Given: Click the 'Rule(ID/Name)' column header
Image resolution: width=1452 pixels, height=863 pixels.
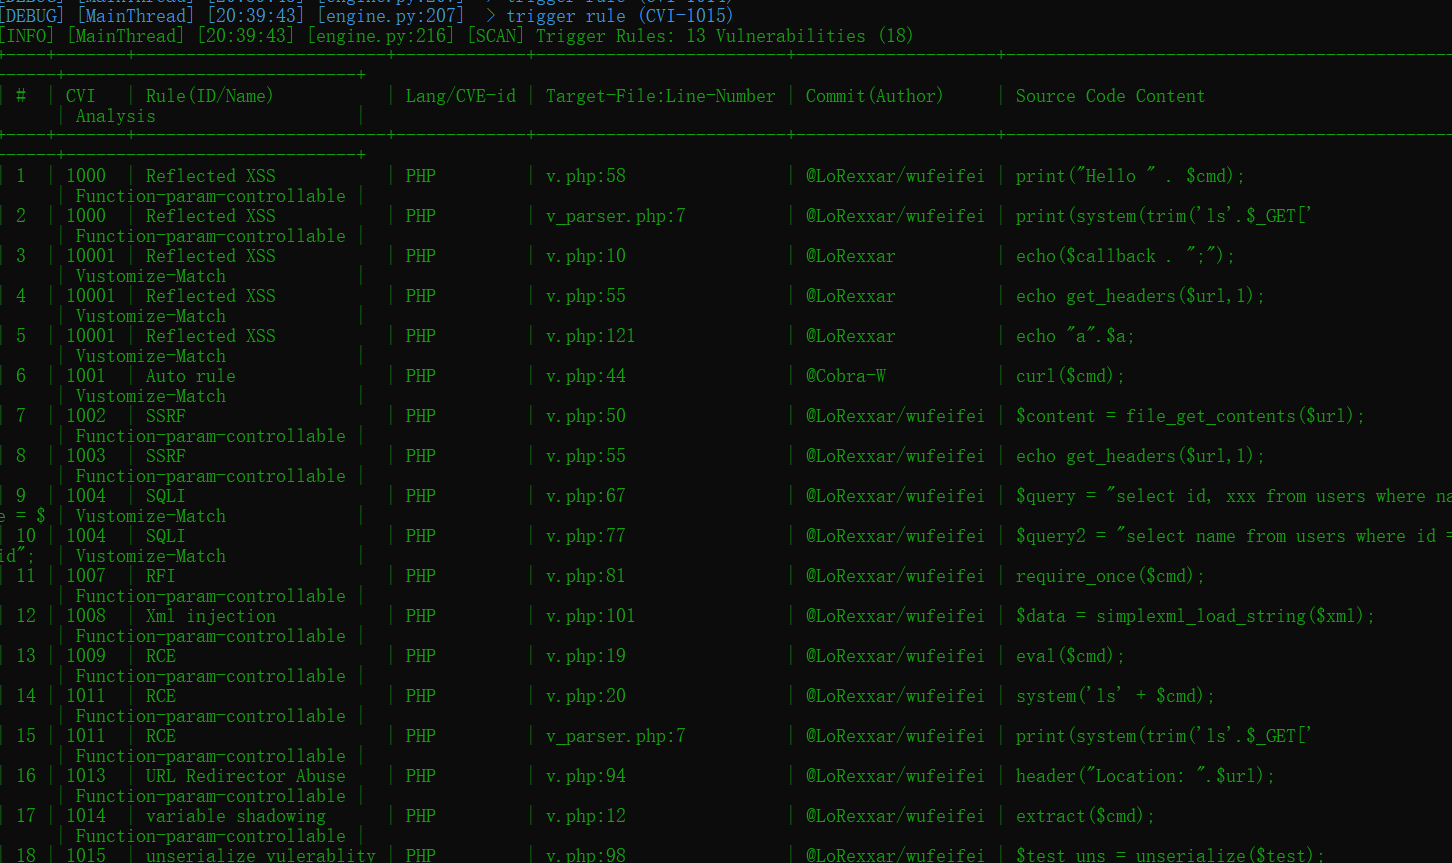Looking at the screenshot, I should pyautogui.click(x=210, y=96).
